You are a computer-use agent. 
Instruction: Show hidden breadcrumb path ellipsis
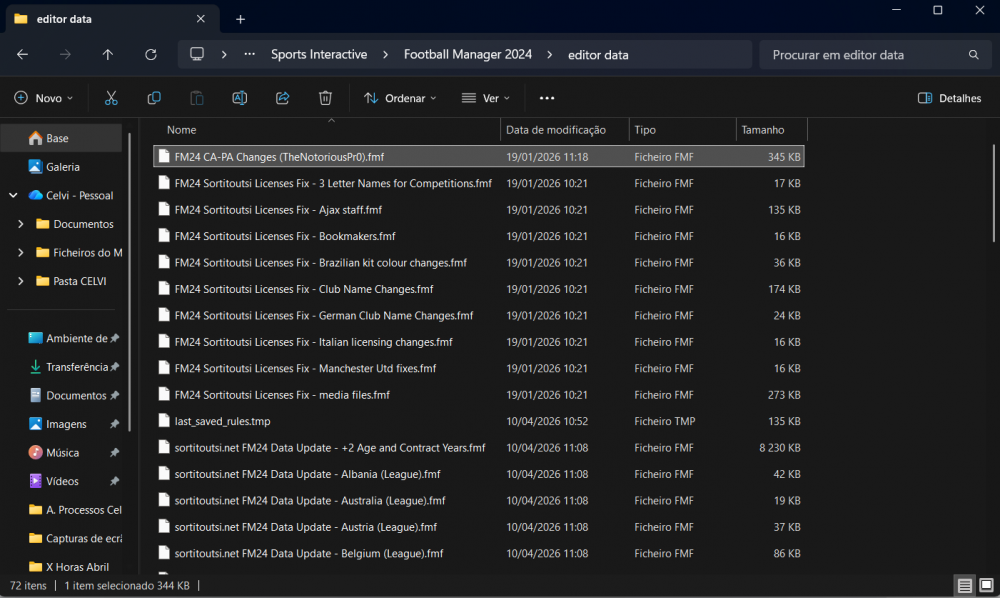pos(249,55)
